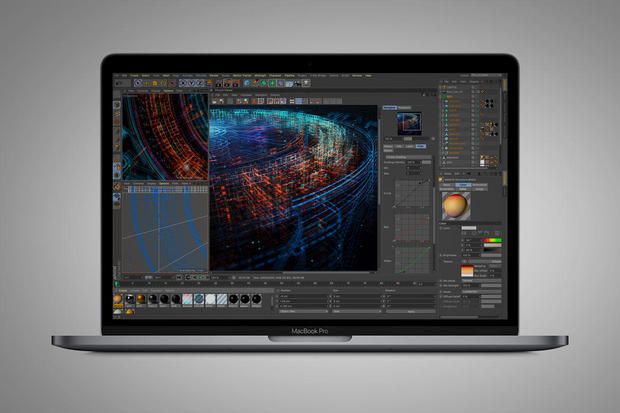Open the Pipeline menu

(x=289, y=76)
